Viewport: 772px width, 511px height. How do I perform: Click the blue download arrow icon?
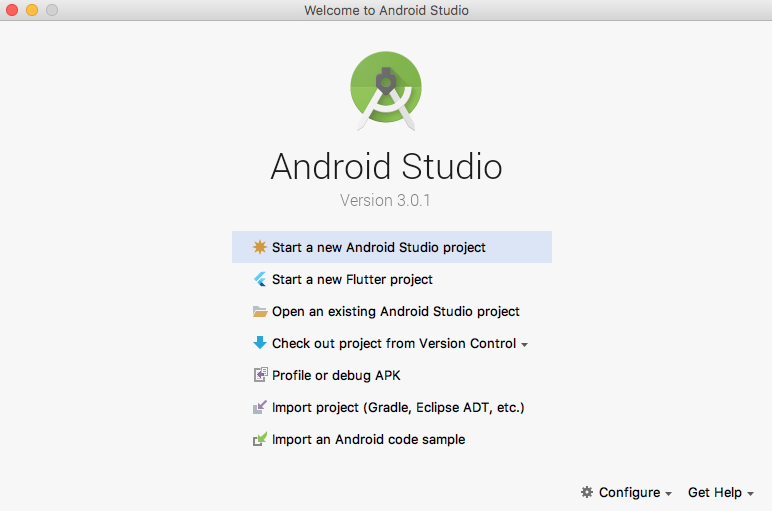259,343
